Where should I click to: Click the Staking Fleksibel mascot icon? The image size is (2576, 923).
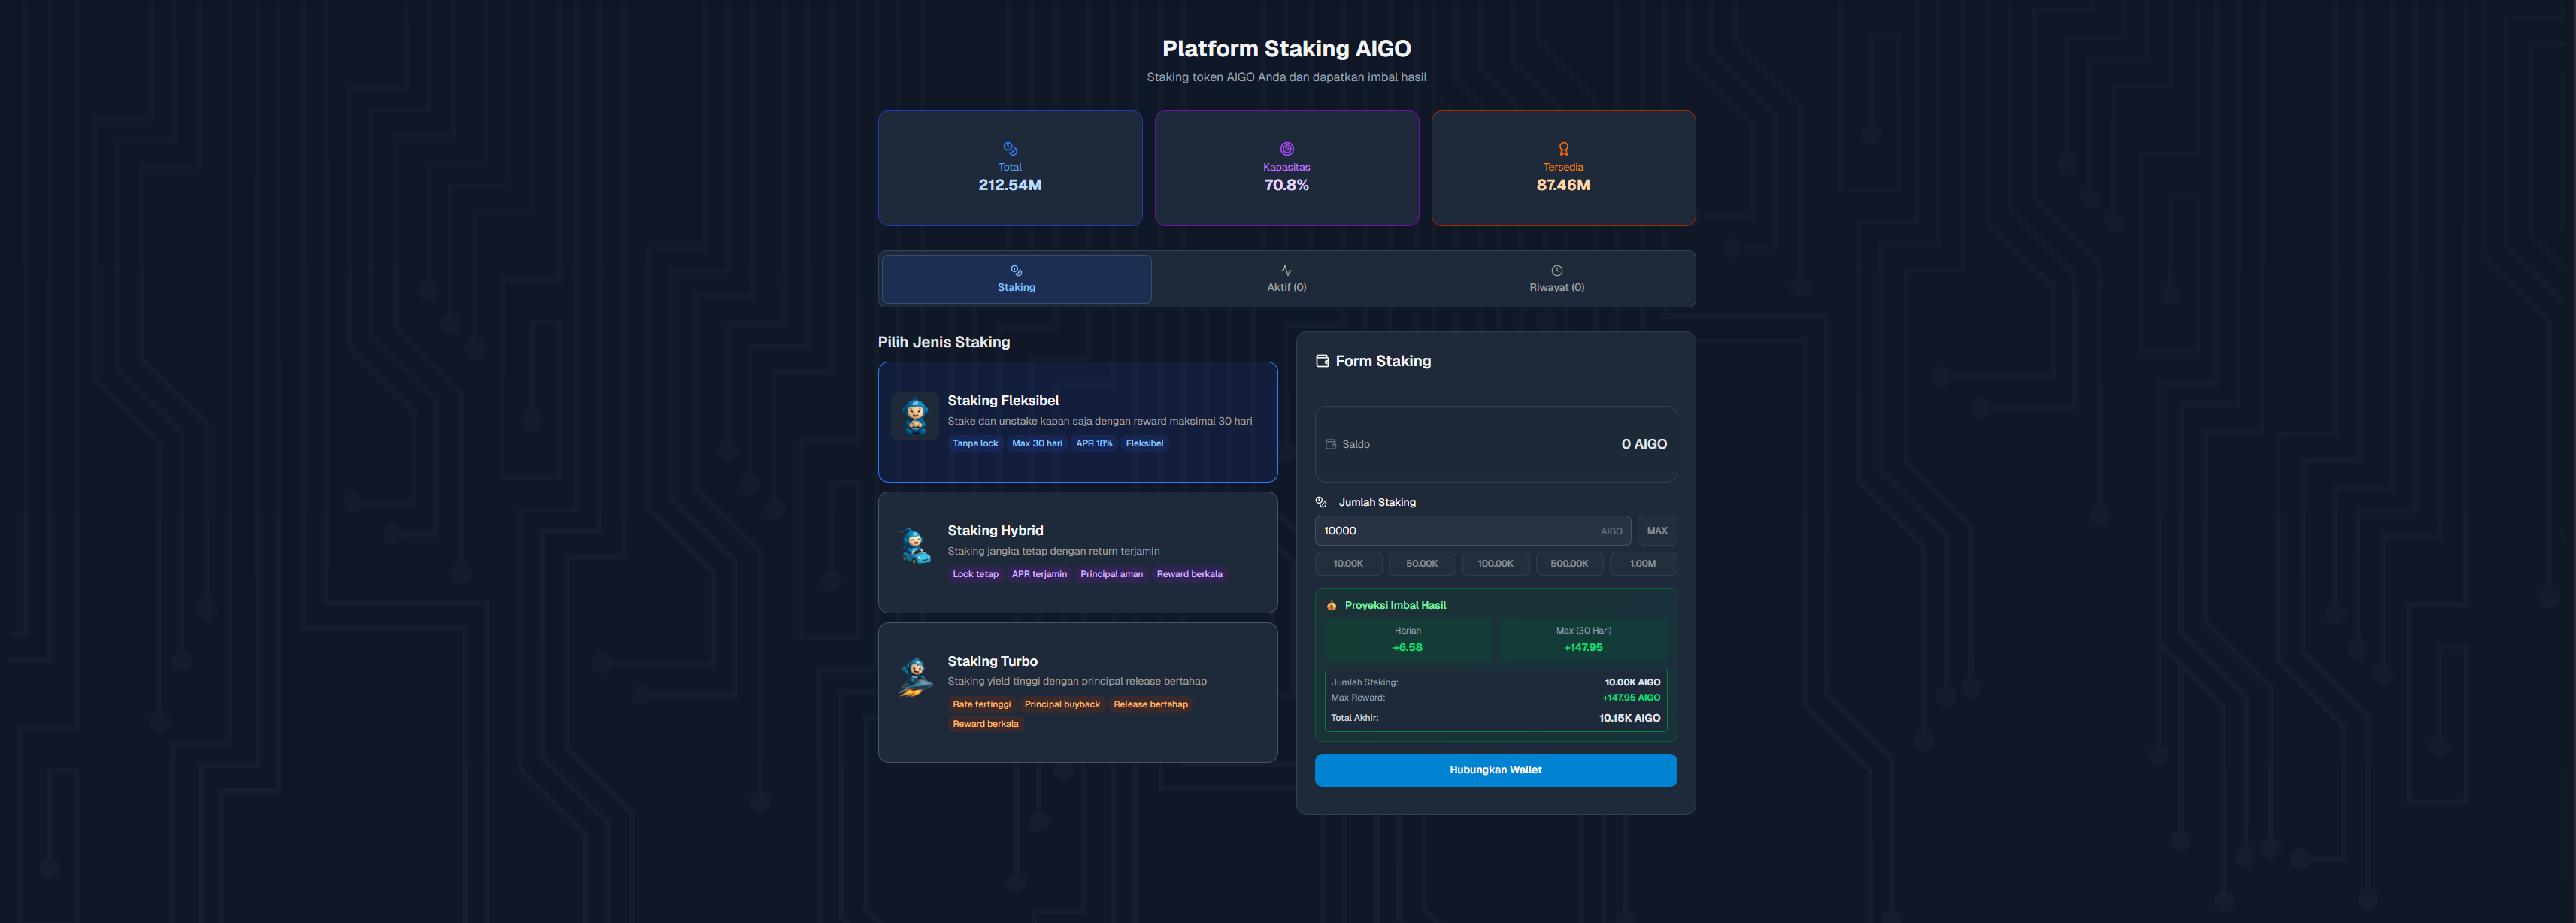click(915, 416)
